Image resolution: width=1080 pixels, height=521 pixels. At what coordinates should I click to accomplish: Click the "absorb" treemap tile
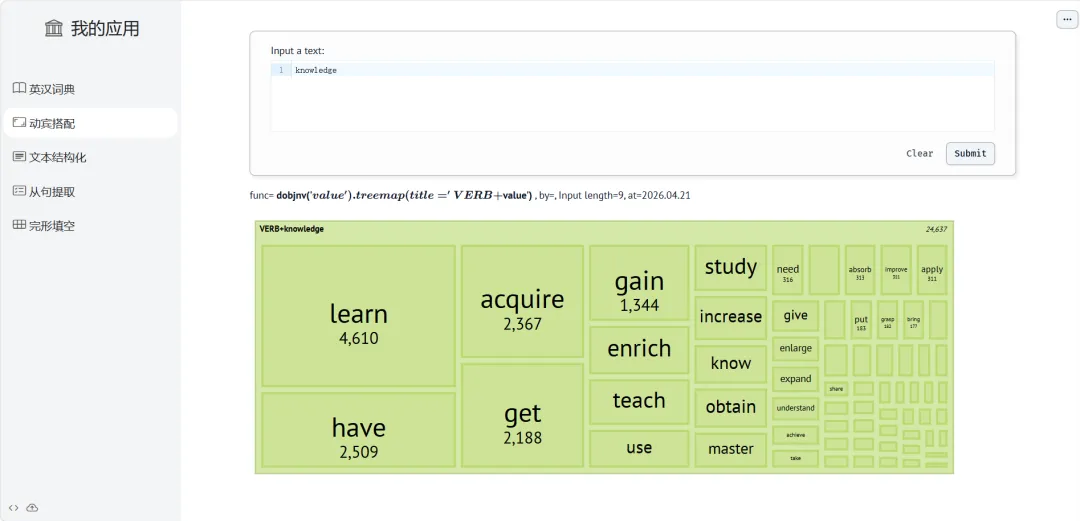tap(860, 270)
